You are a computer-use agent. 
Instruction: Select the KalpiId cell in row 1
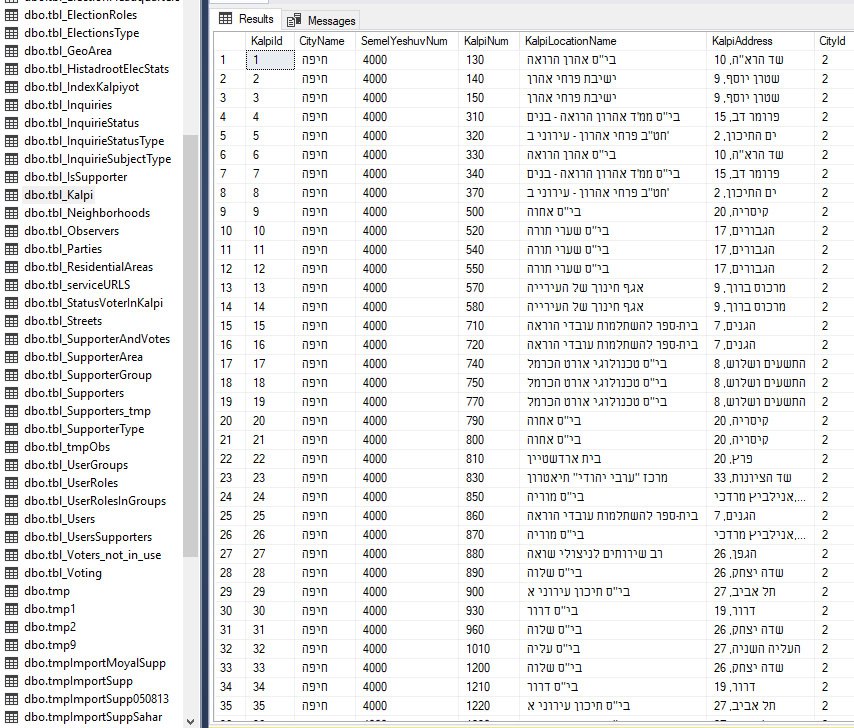click(268, 60)
